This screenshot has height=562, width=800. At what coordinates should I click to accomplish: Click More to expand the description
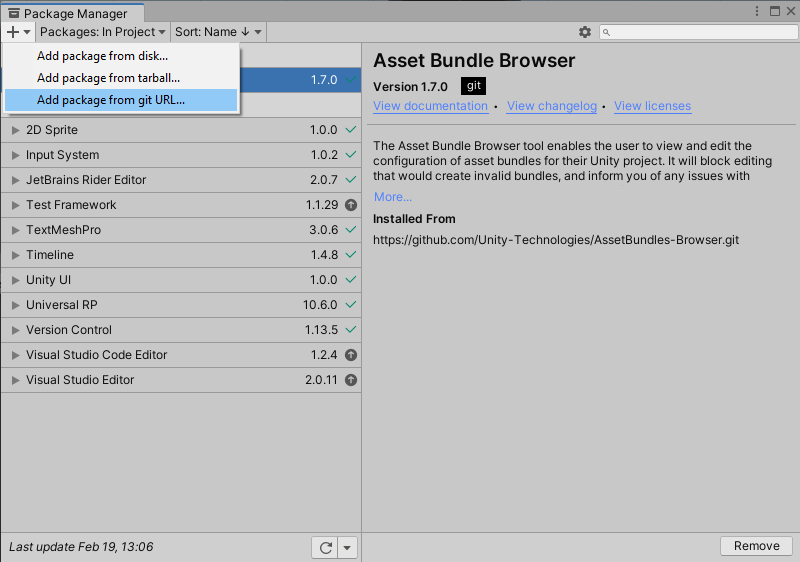(x=393, y=197)
